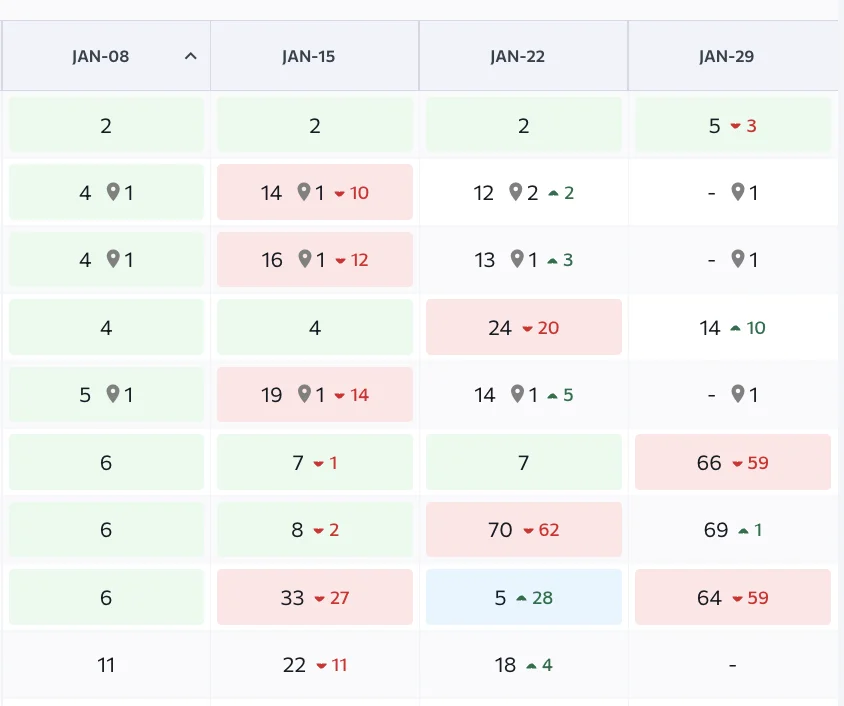This screenshot has width=844, height=706.
Task: Click the green up arrow next to 10
Action: tap(736, 327)
